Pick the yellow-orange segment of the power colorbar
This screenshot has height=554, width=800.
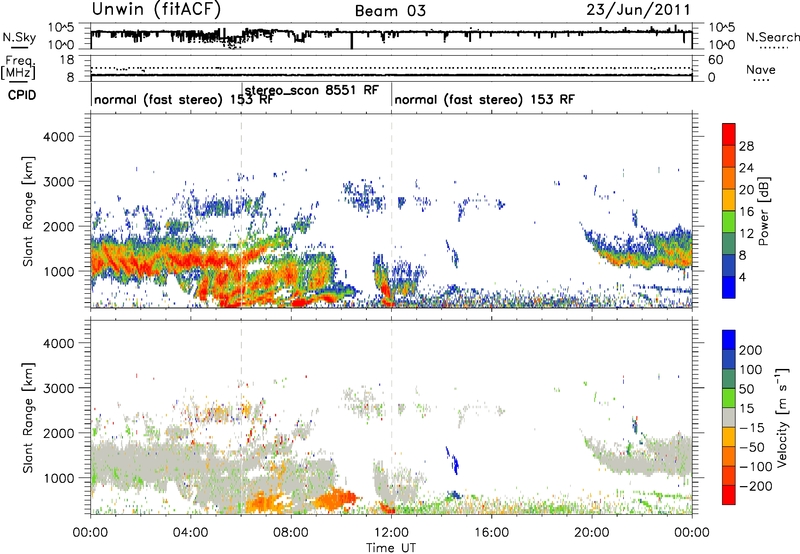[x=729, y=200]
